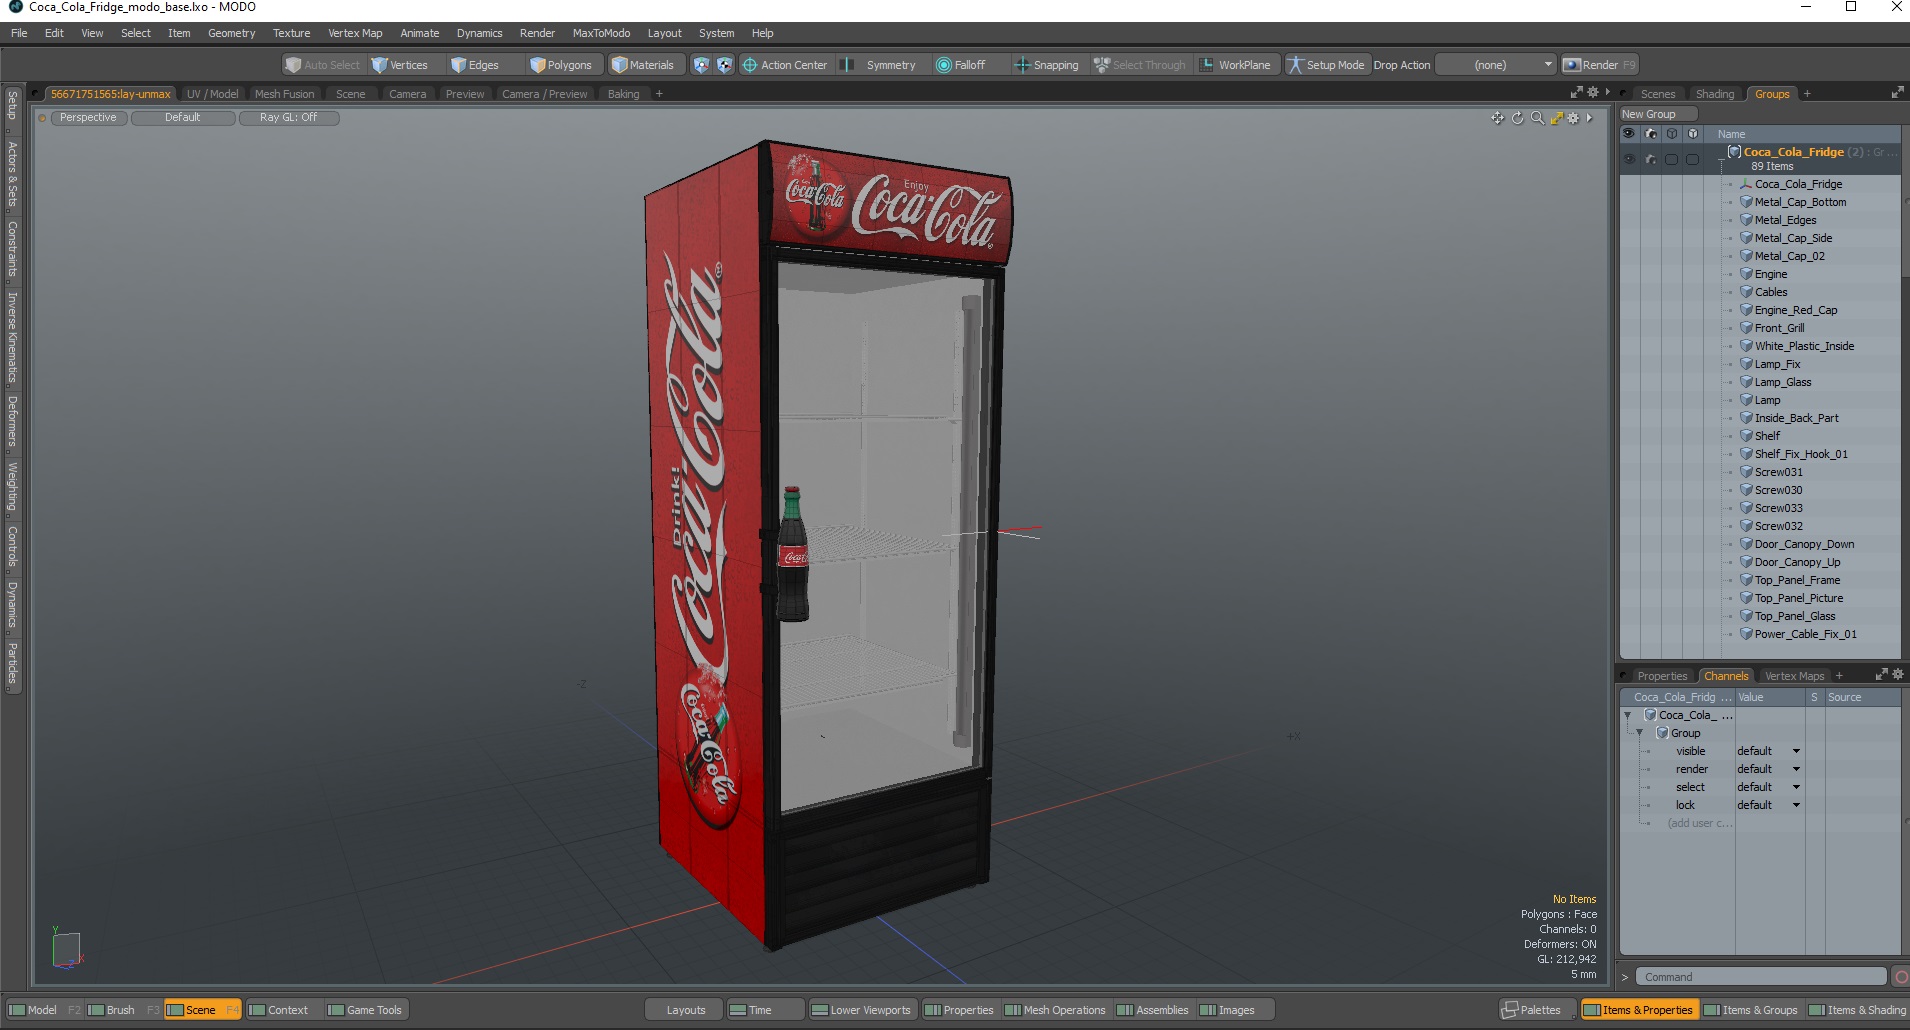
Task: Select the Top_Panel_Glass item
Action: pyautogui.click(x=1795, y=616)
